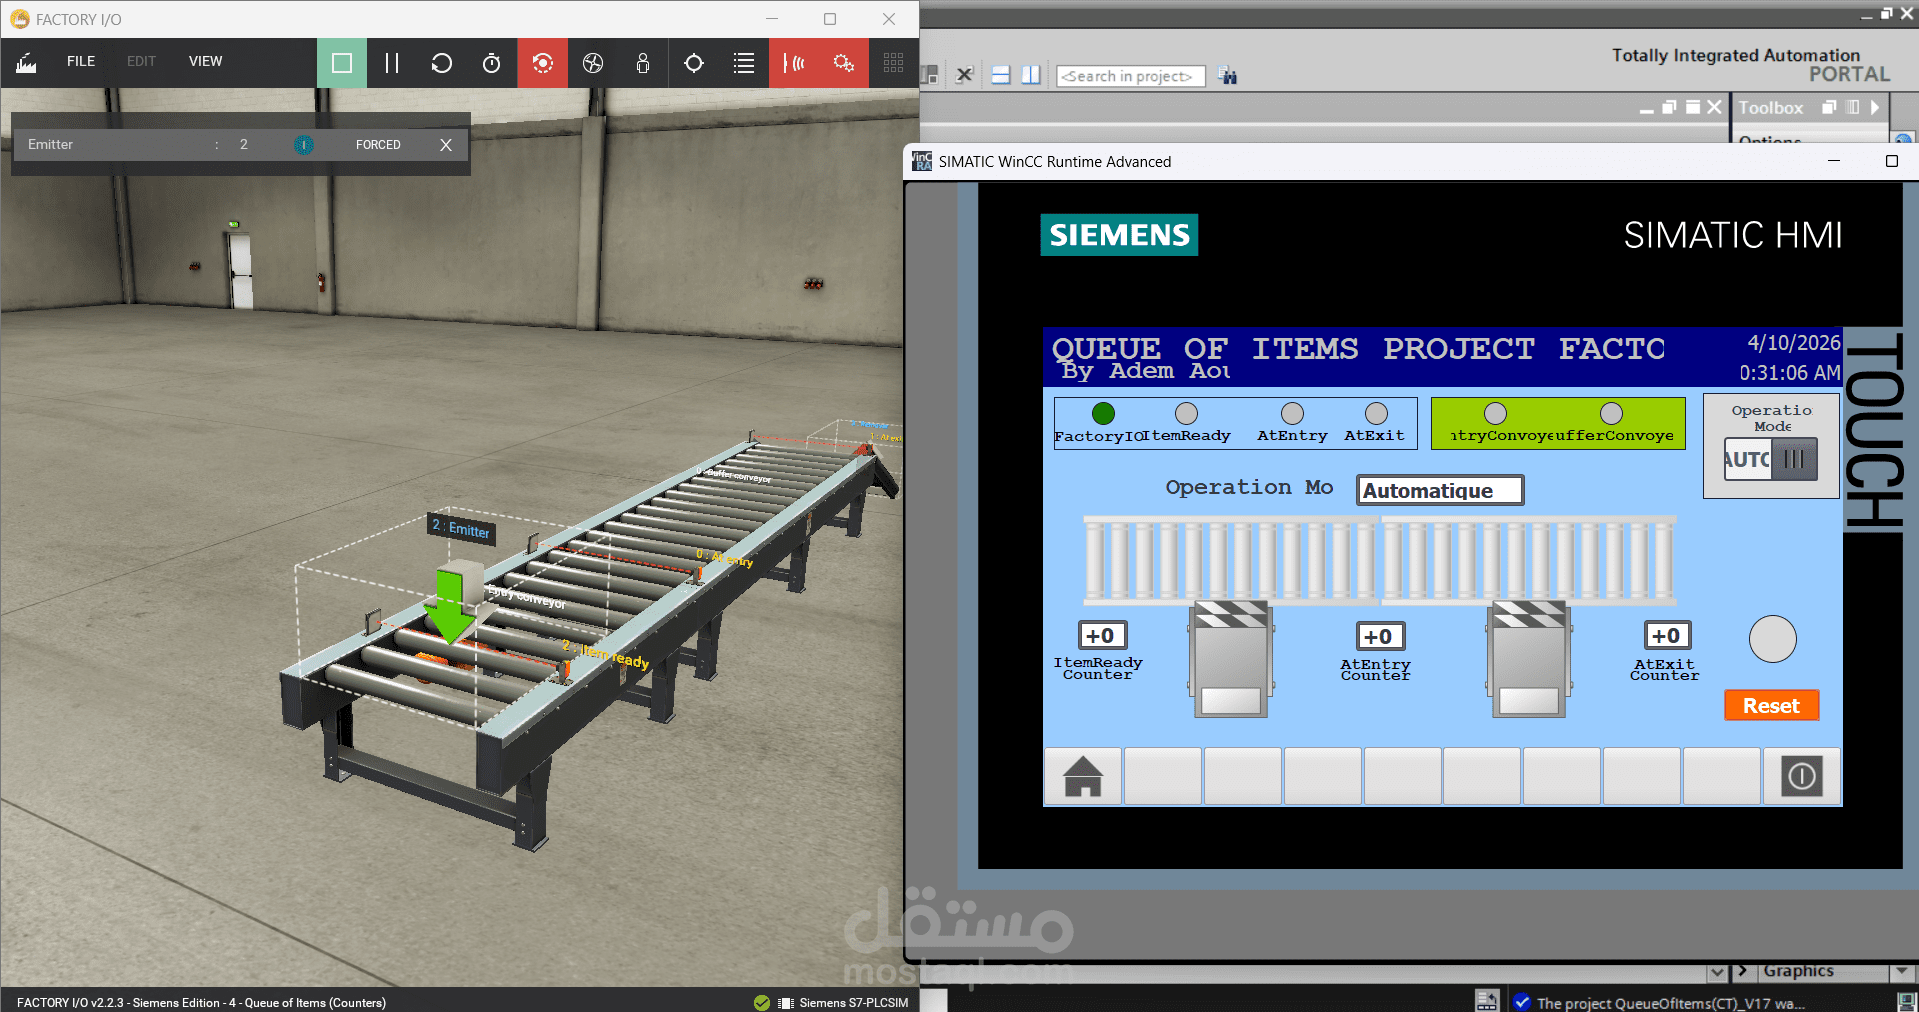The height and width of the screenshot is (1012, 1919).
Task: Pause the Factory I/O simulation
Action: pos(392,63)
